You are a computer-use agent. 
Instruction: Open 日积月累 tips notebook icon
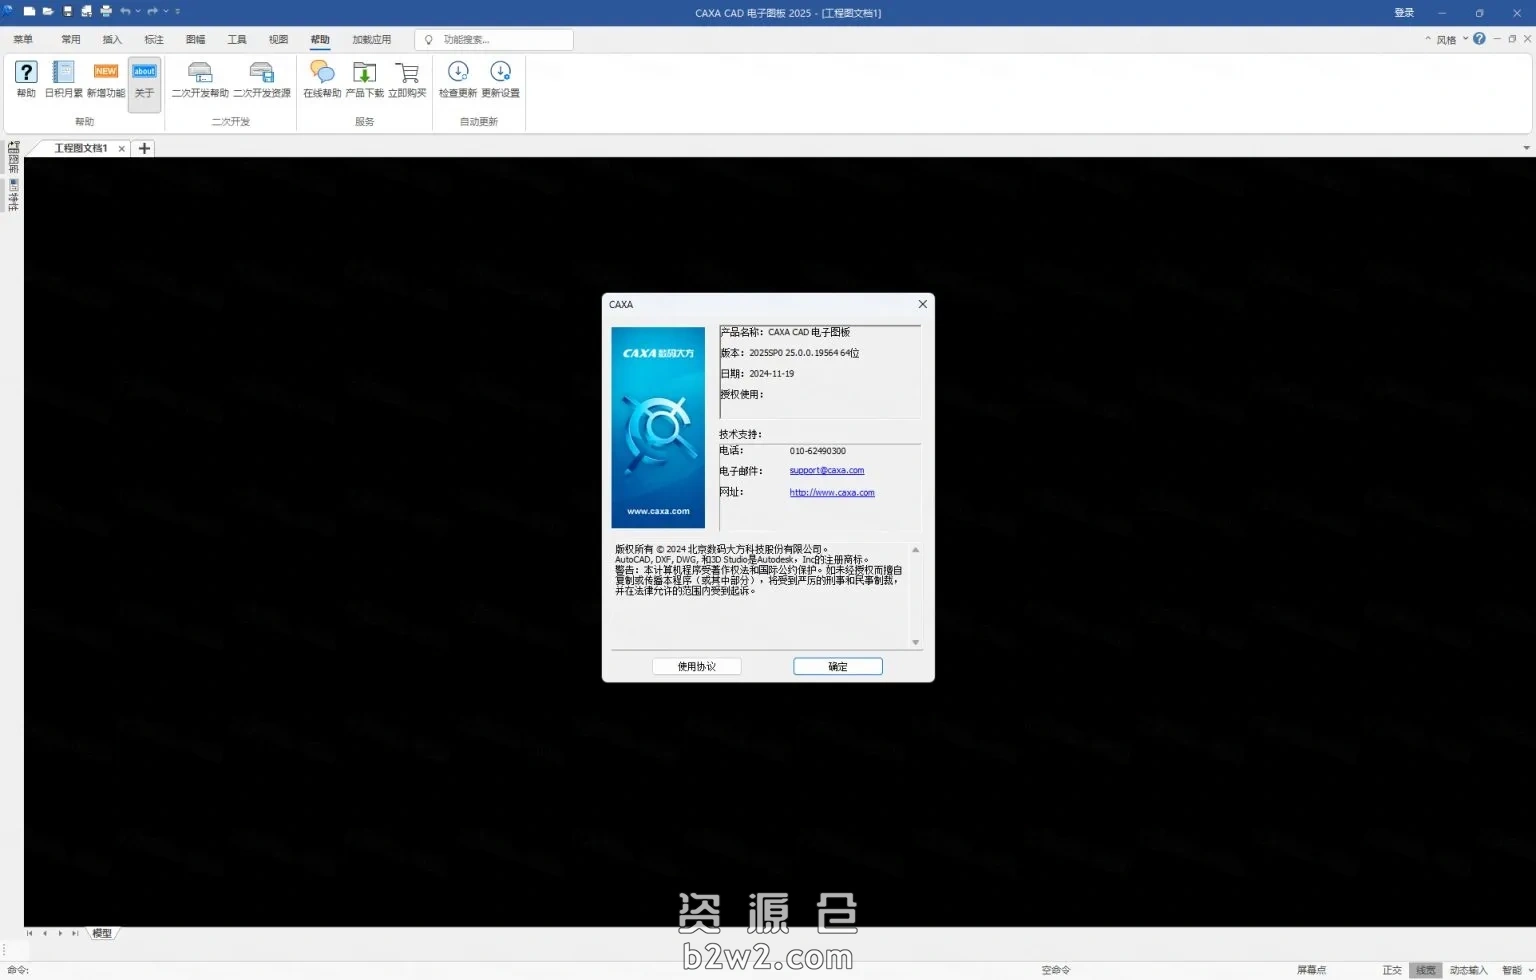click(63, 79)
